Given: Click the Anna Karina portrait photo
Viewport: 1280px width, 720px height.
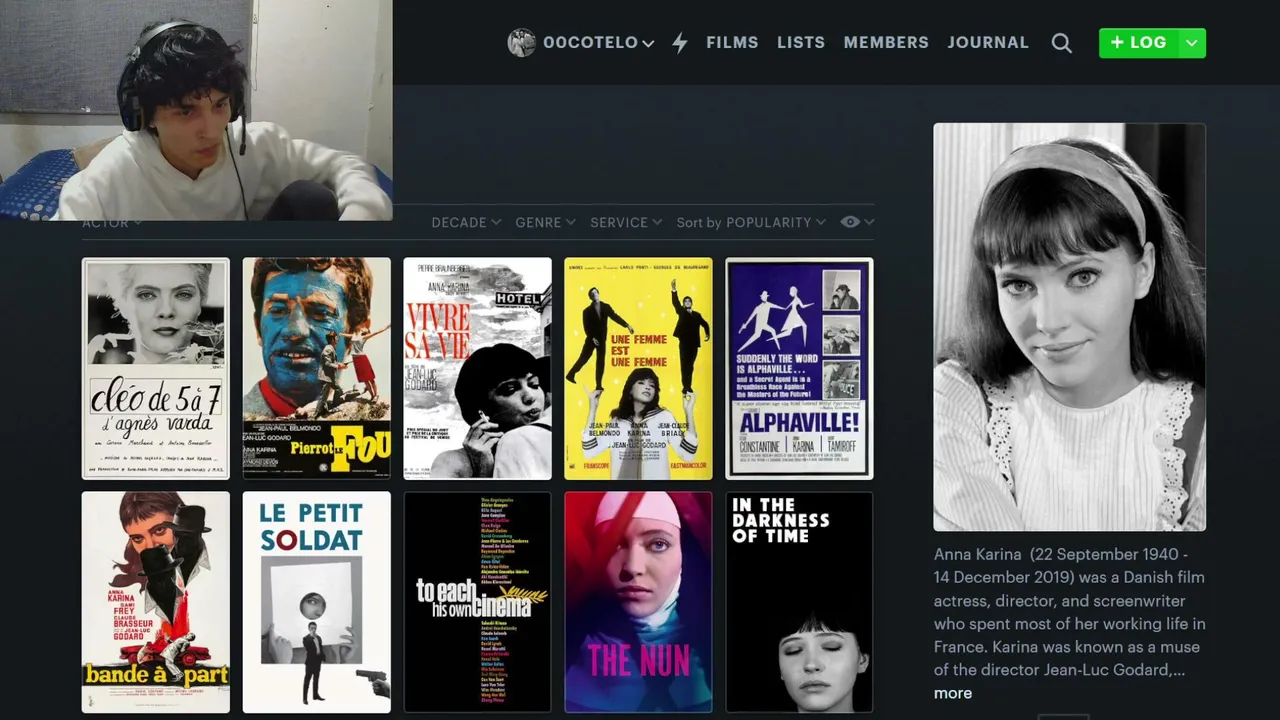Looking at the screenshot, I should [1070, 327].
